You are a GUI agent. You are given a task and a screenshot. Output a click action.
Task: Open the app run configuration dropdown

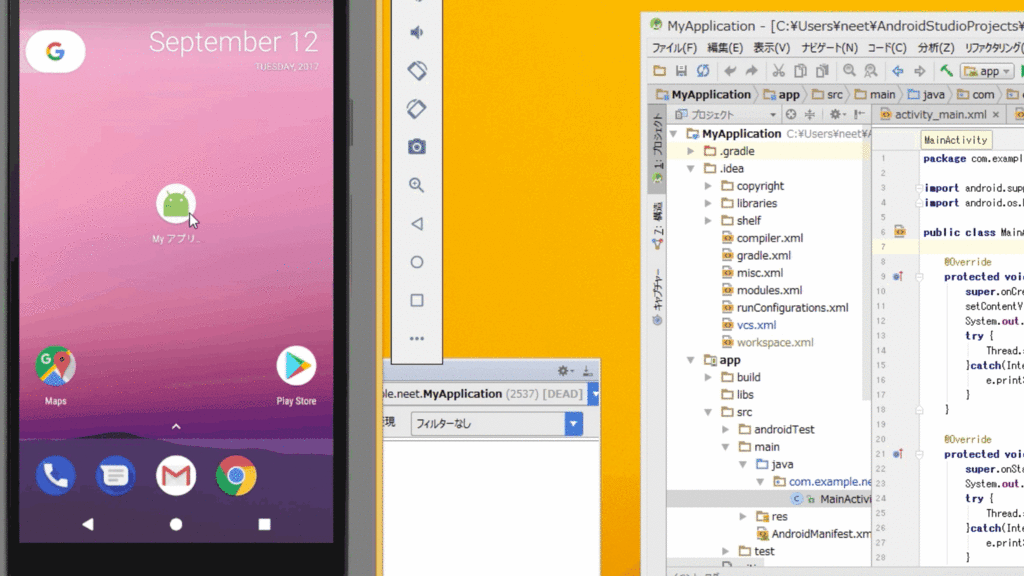click(987, 71)
